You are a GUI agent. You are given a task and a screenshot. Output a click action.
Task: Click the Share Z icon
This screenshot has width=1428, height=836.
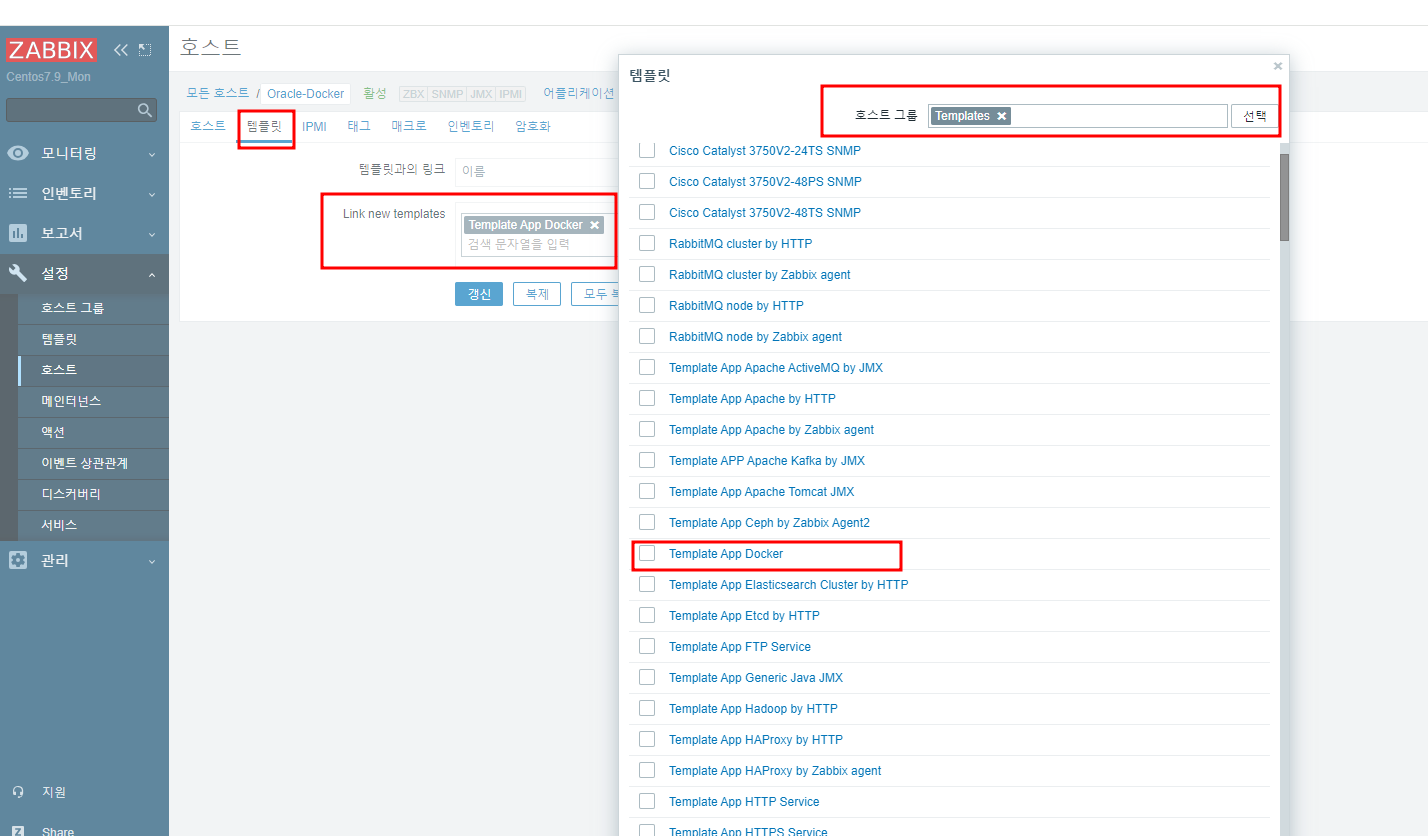point(18,830)
